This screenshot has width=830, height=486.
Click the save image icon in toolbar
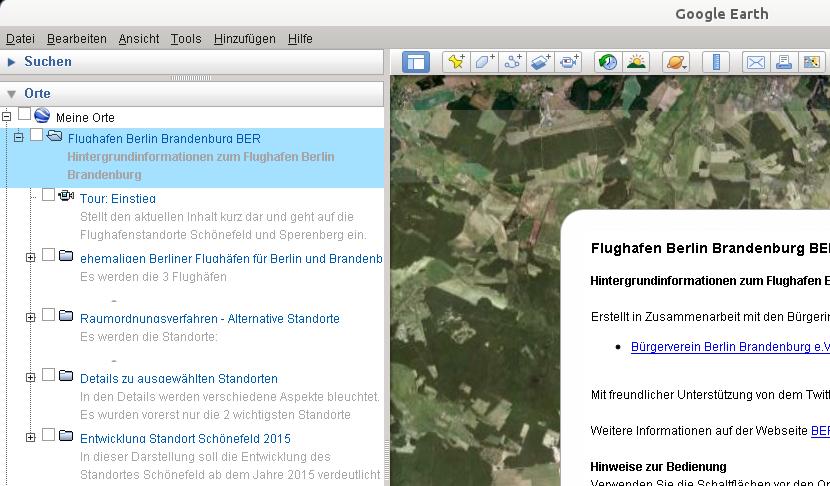[x=811, y=62]
